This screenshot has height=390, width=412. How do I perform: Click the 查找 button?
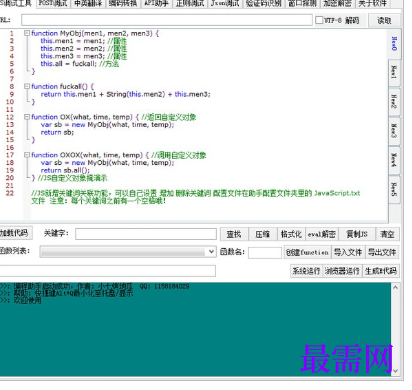tap(234, 234)
